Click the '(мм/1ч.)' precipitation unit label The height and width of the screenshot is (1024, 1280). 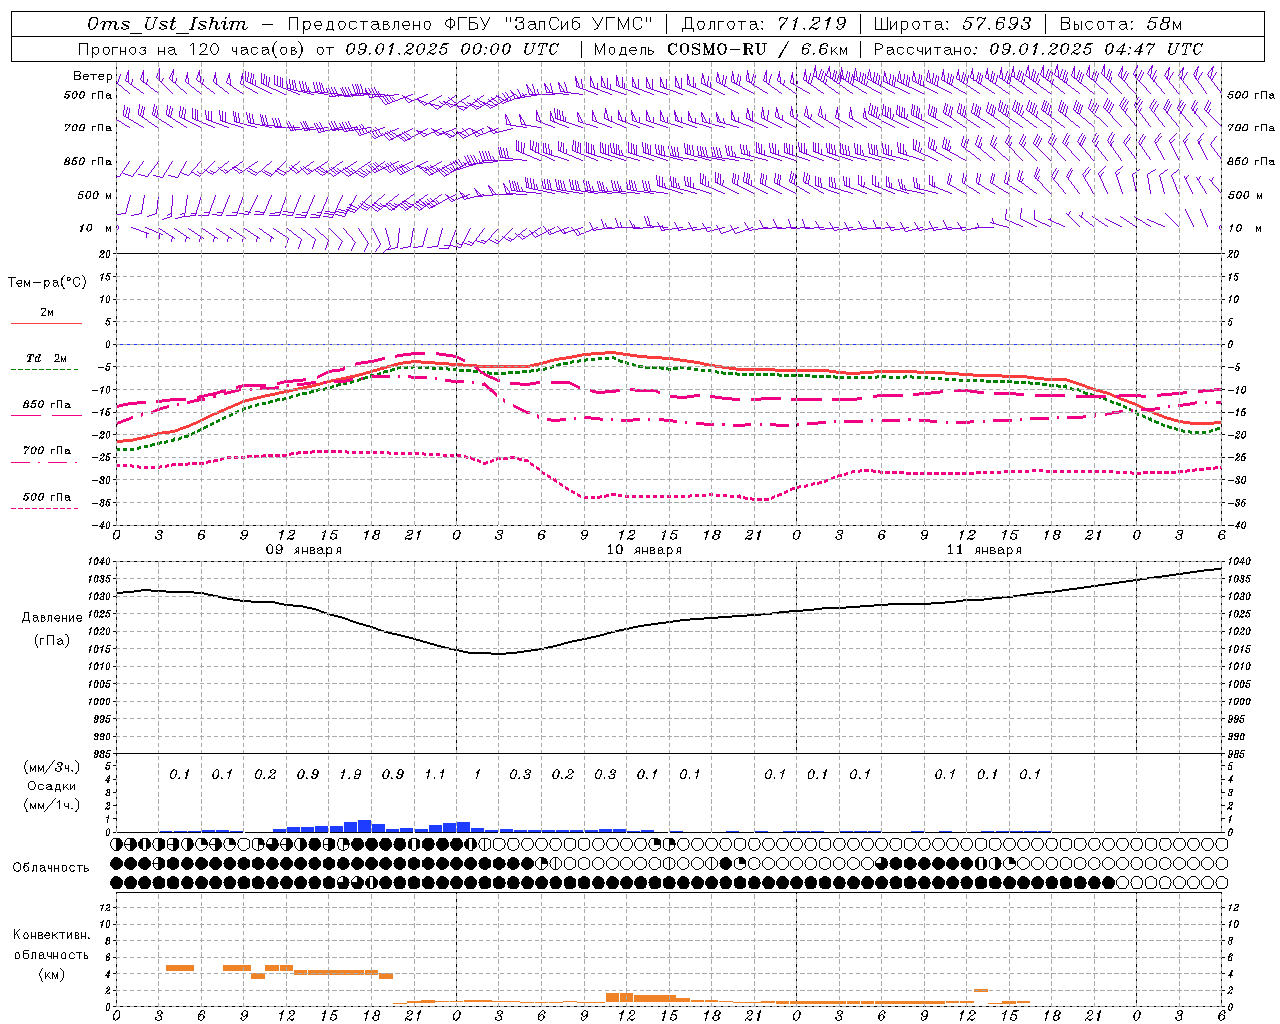(x=52, y=805)
